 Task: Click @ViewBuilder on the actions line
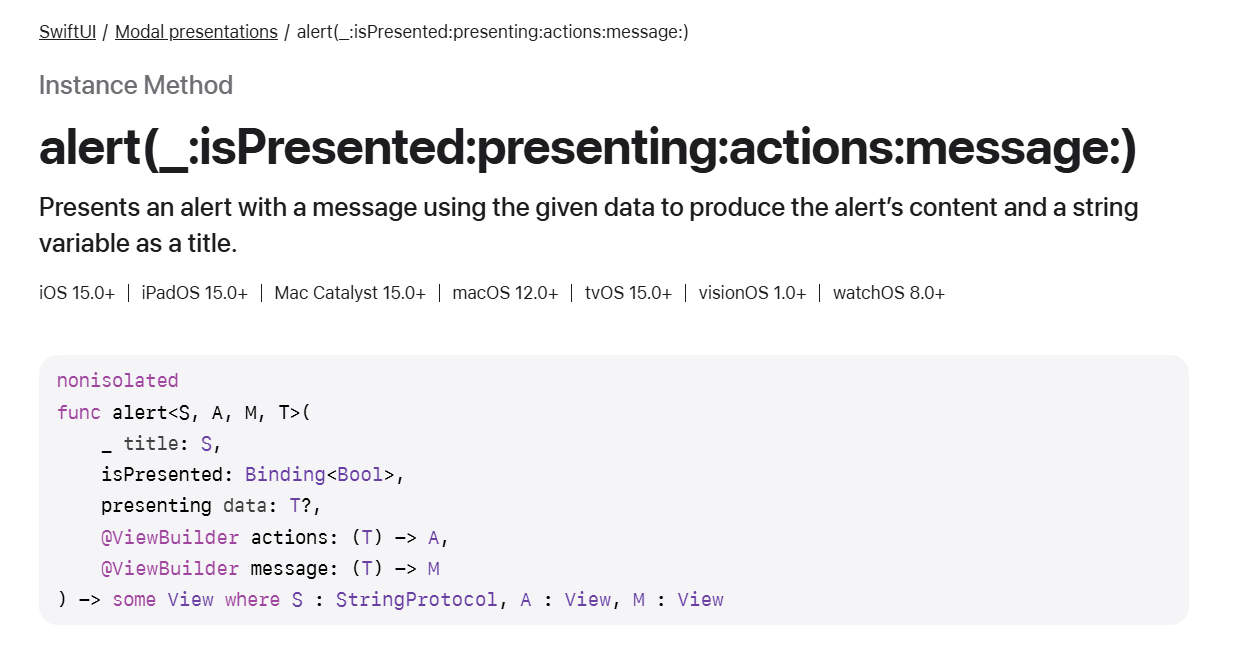(170, 538)
